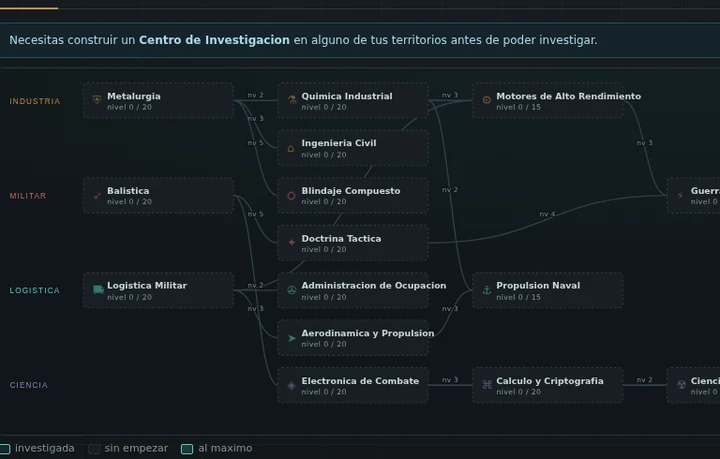Click 'nv 2' label after Calculo y Criptografia
This screenshot has height=459, width=720.
click(644, 380)
